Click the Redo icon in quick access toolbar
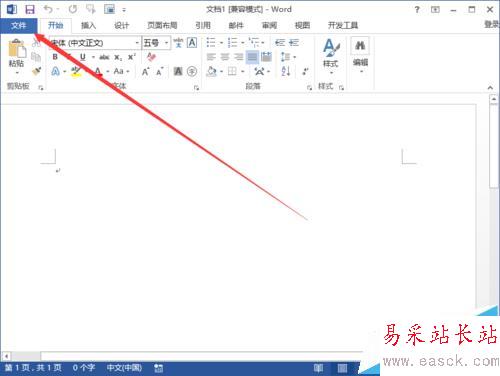500x376 pixels. [x=73, y=9]
